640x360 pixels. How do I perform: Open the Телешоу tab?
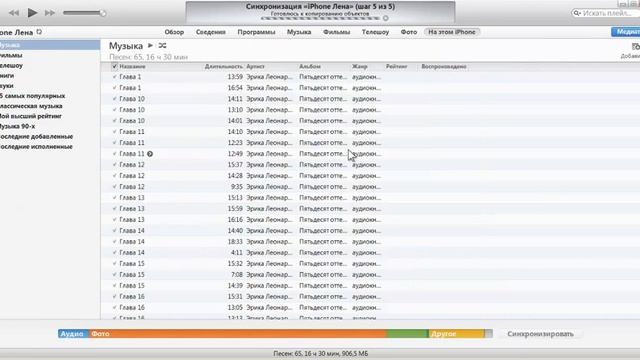(x=375, y=32)
